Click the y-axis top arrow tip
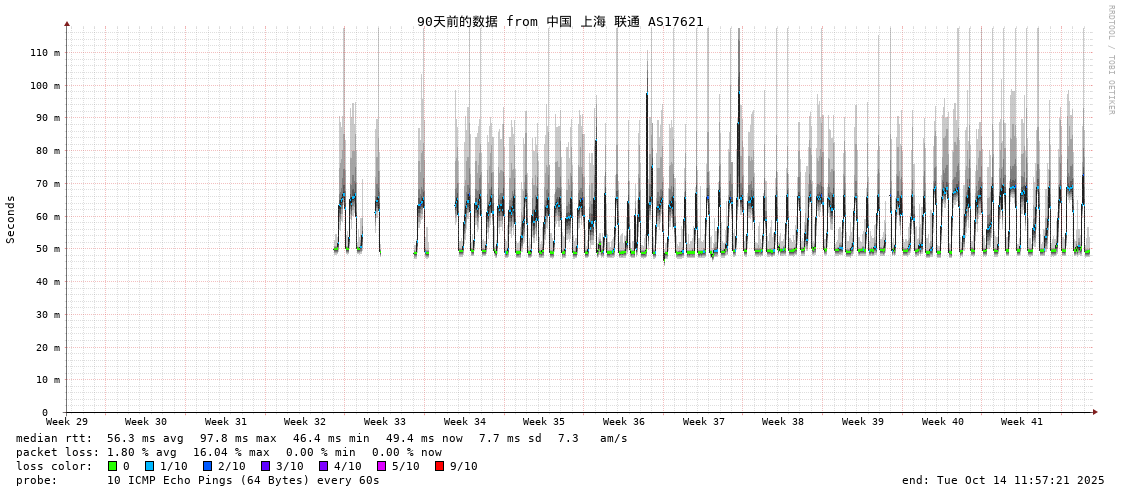The height and width of the screenshot is (494, 1121). point(67,23)
